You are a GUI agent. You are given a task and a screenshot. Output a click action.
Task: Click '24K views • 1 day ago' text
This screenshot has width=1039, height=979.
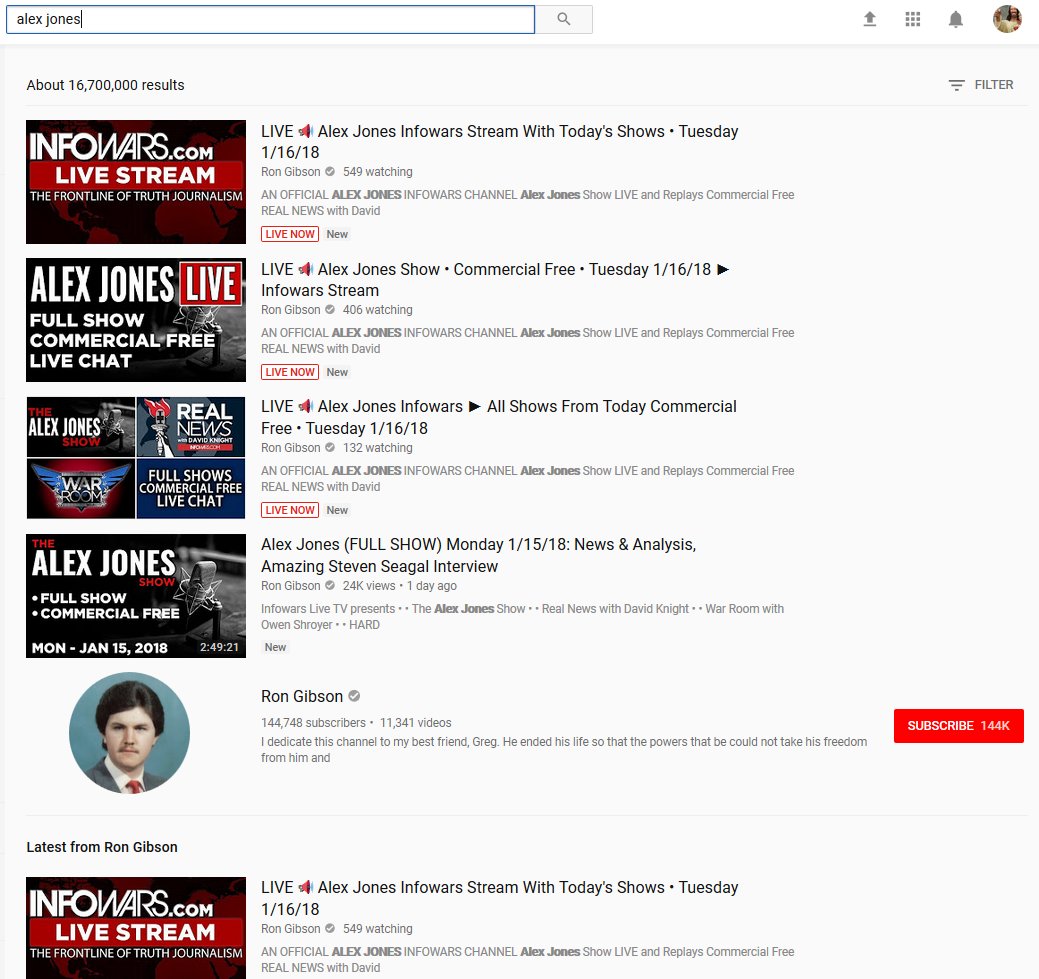(400, 585)
